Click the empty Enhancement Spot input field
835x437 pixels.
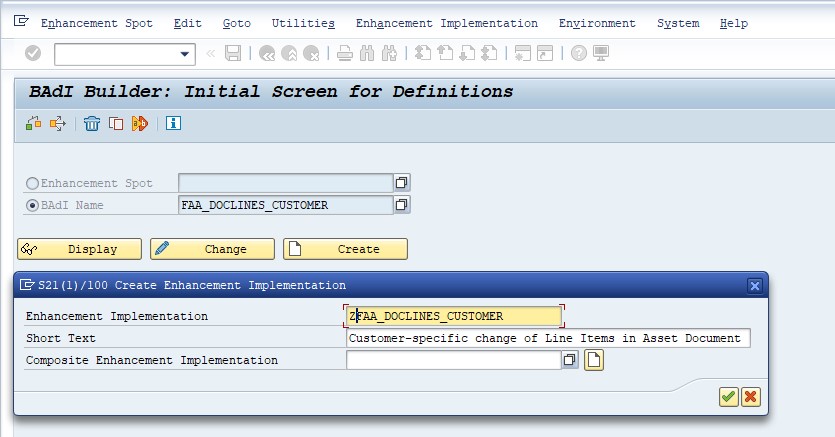285,183
